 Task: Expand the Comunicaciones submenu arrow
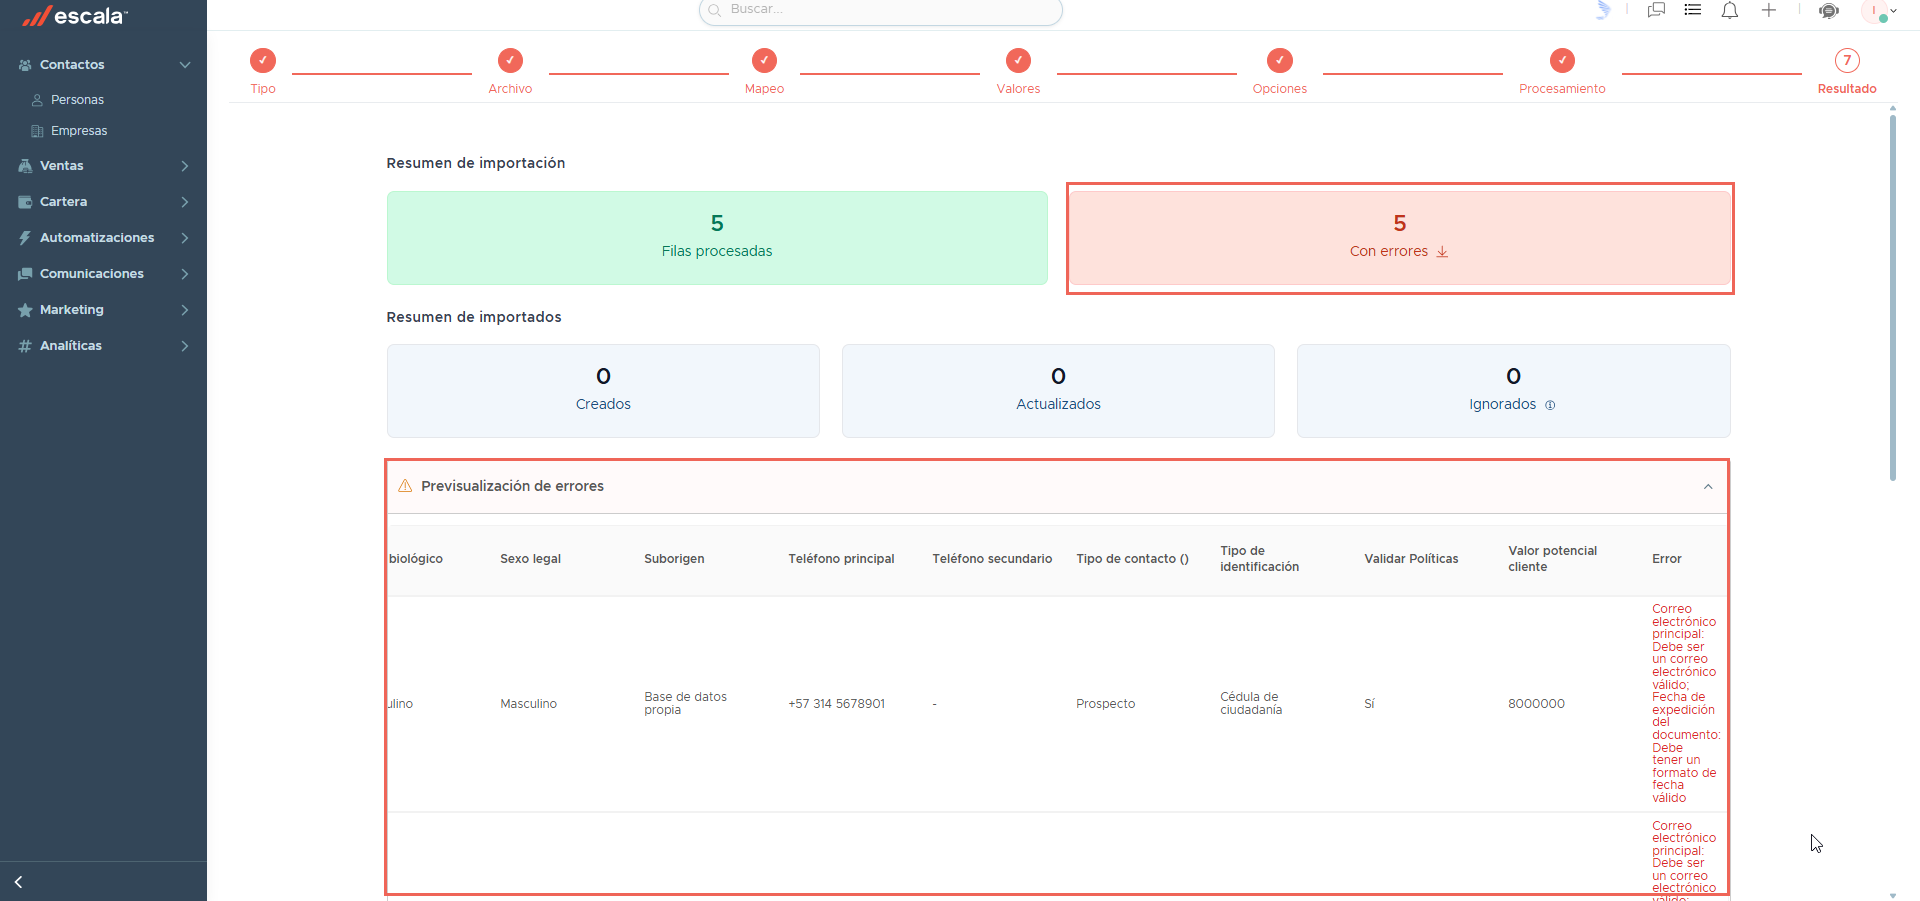pyautogui.click(x=185, y=274)
